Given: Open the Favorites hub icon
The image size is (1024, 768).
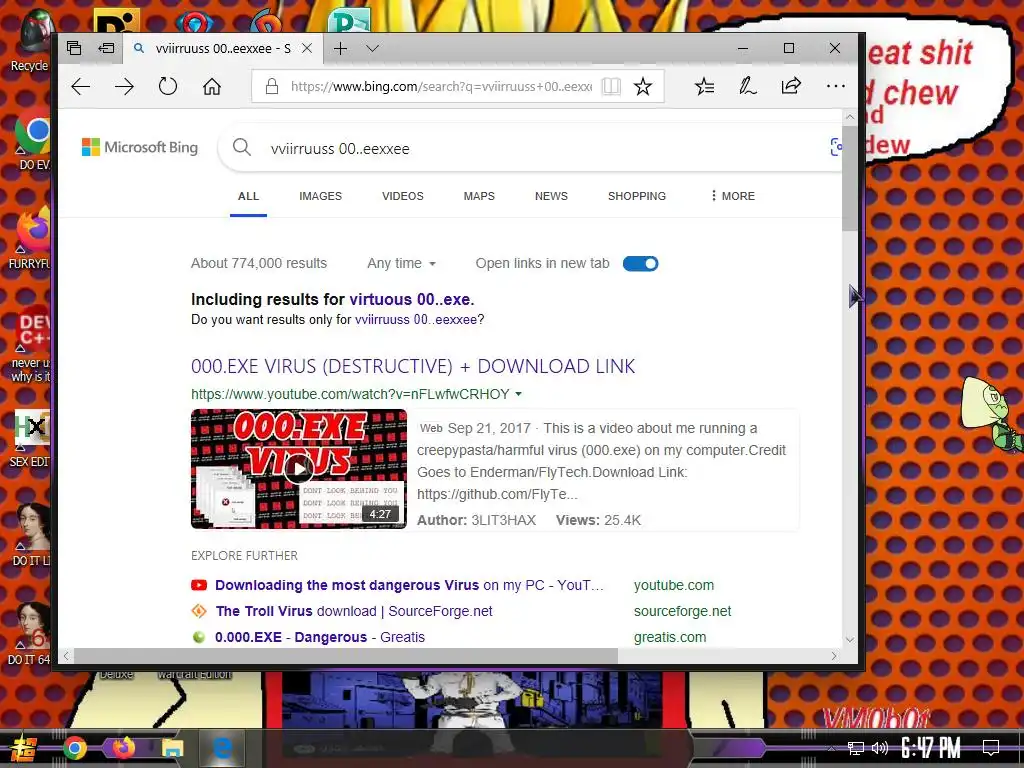Looking at the screenshot, I should point(704,86).
